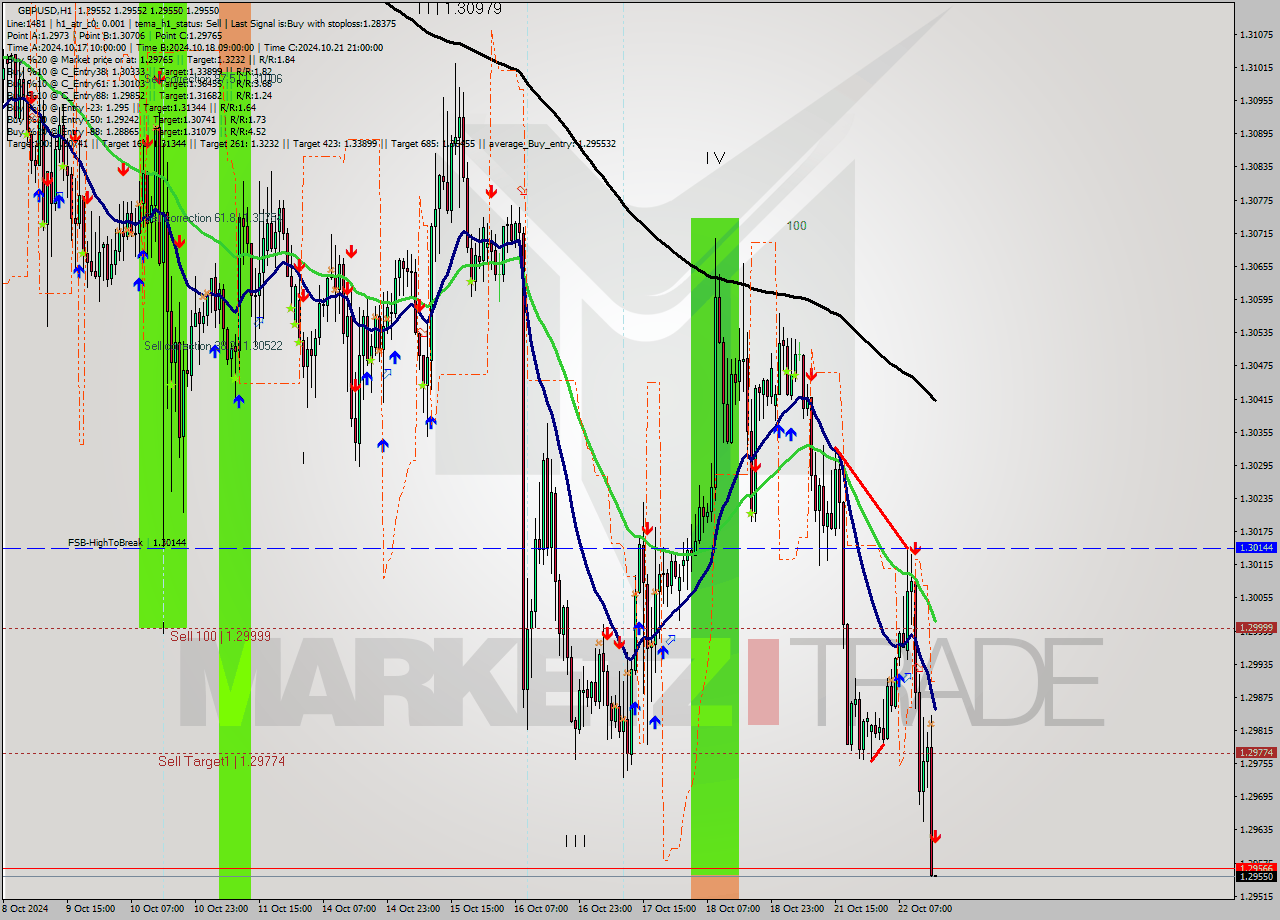Click the 21 Oct 15:00 time label
Screen dimensions: 1280x920
(861, 909)
